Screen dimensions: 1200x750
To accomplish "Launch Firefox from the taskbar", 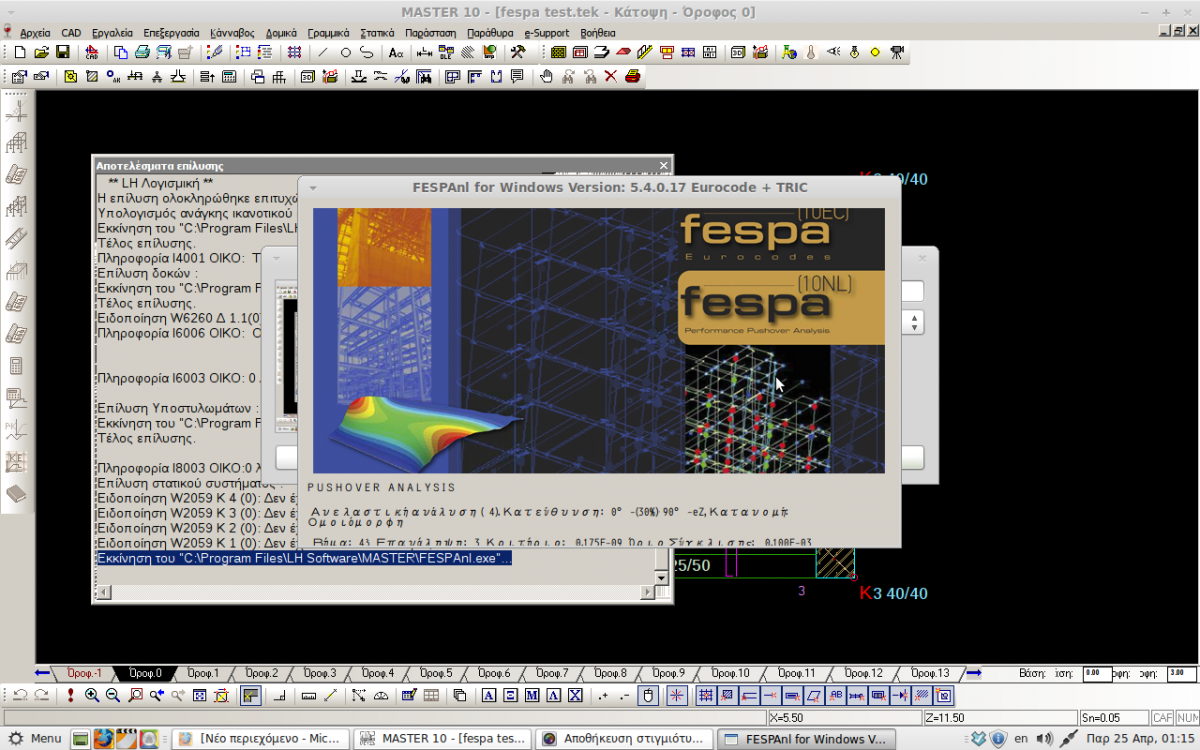I will pos(104,739).
